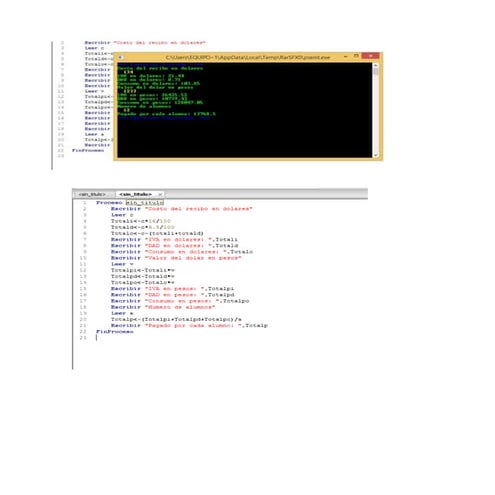Click console output "Consumo en pesos: 128047.05"
Screen dimensions: 495x495
point(160,102)
